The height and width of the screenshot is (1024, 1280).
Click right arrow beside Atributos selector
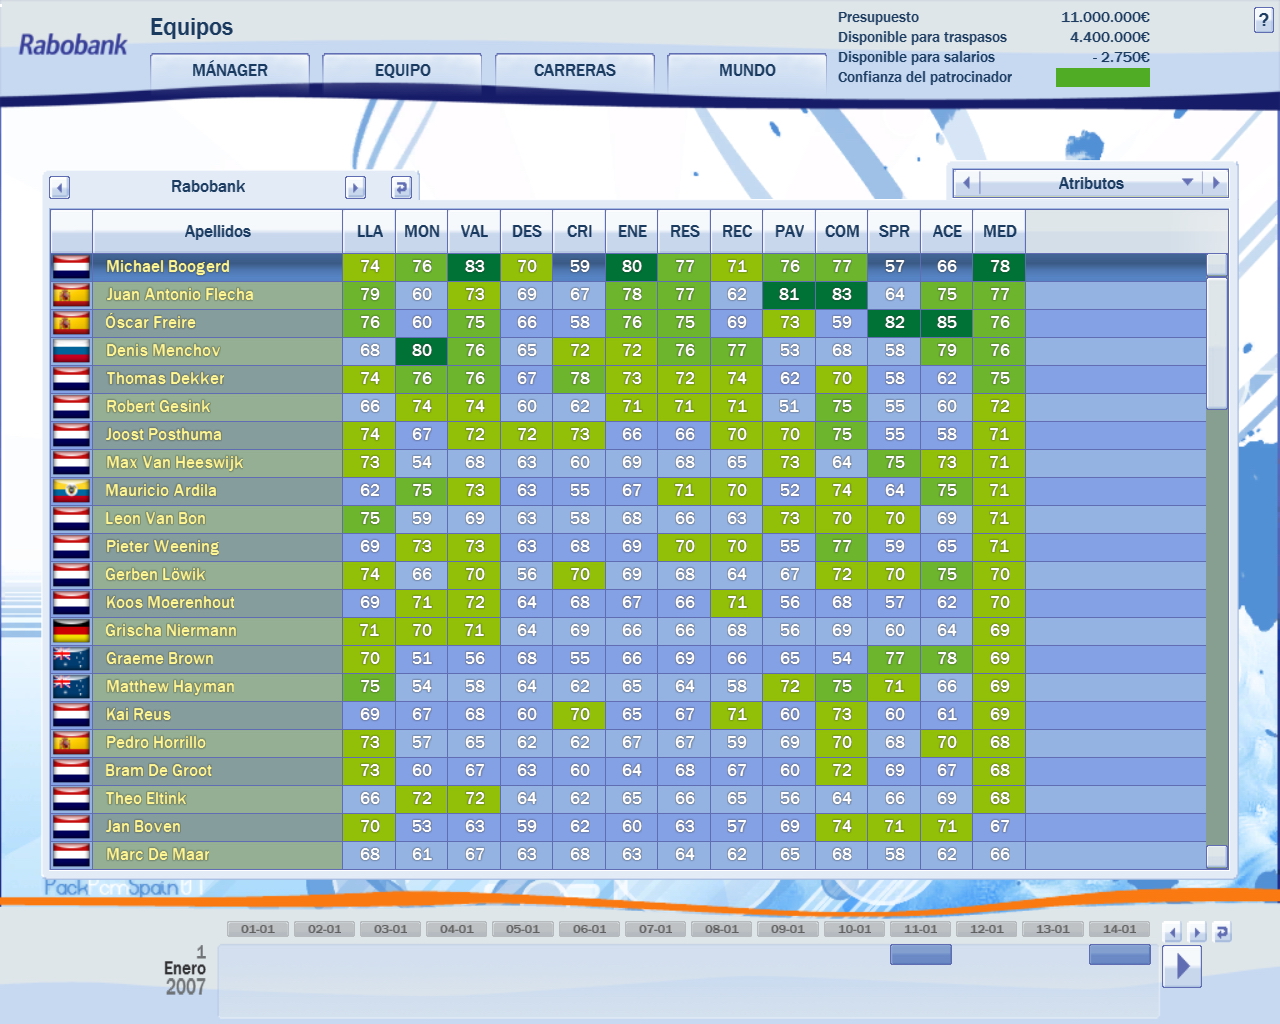1216,183
